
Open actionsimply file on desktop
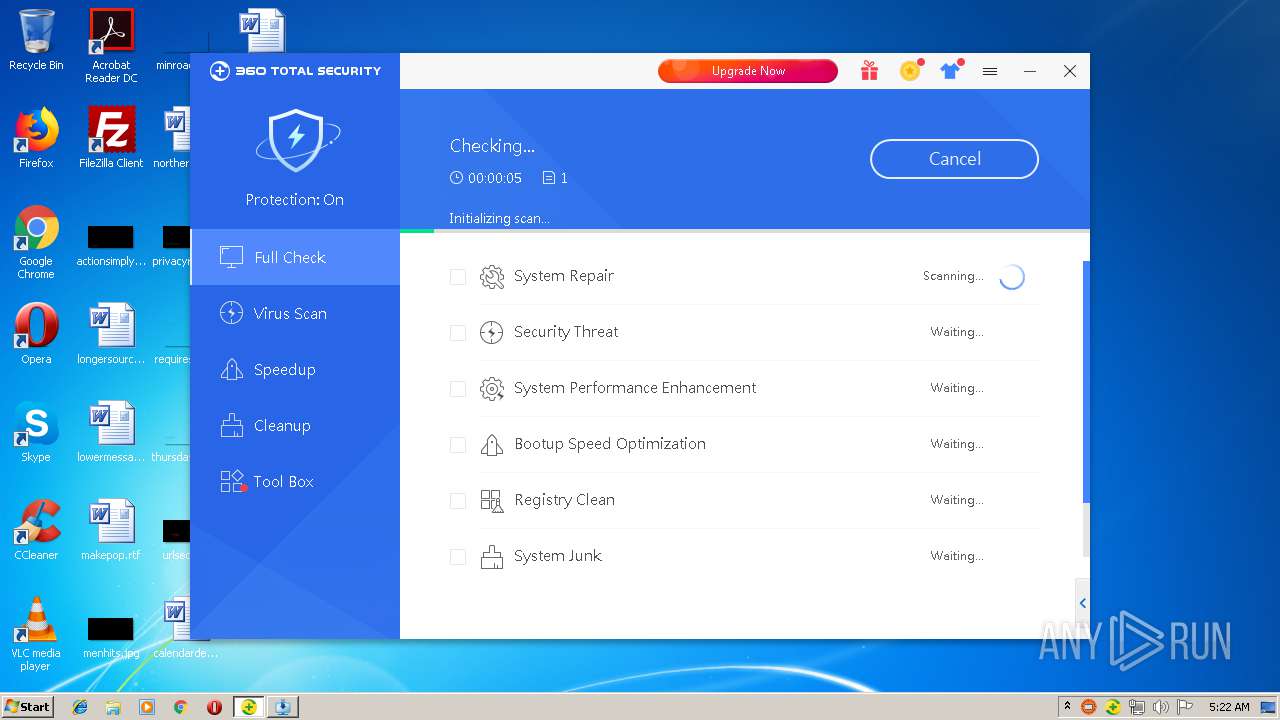111,247
